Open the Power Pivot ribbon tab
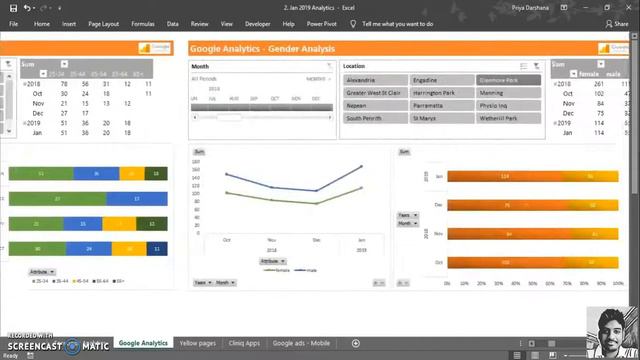This screenshot has width=640, height=360. click(322, 24)
